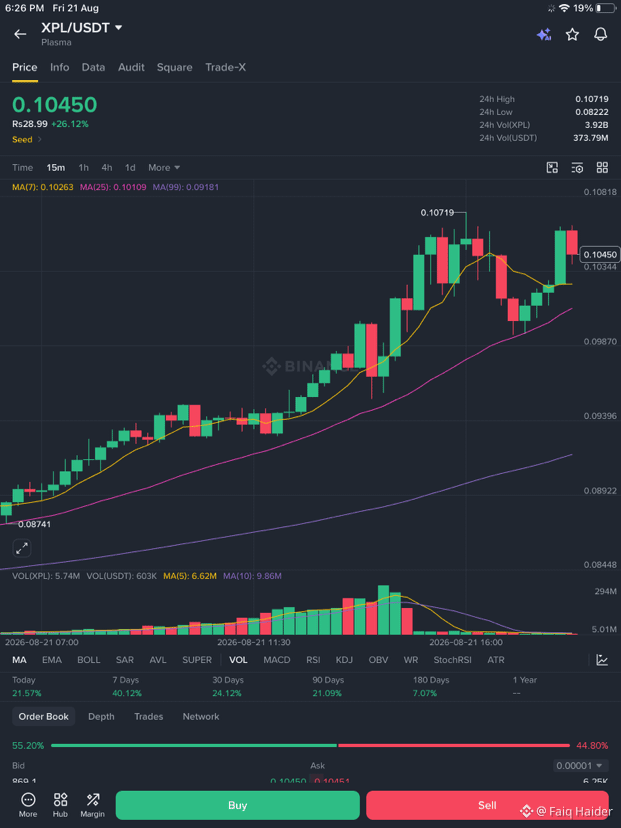The width and height of the screenshot is (621, 828).
Task: Toggle the StochRSI sub-indicator
Action: (x=453, y=660)
